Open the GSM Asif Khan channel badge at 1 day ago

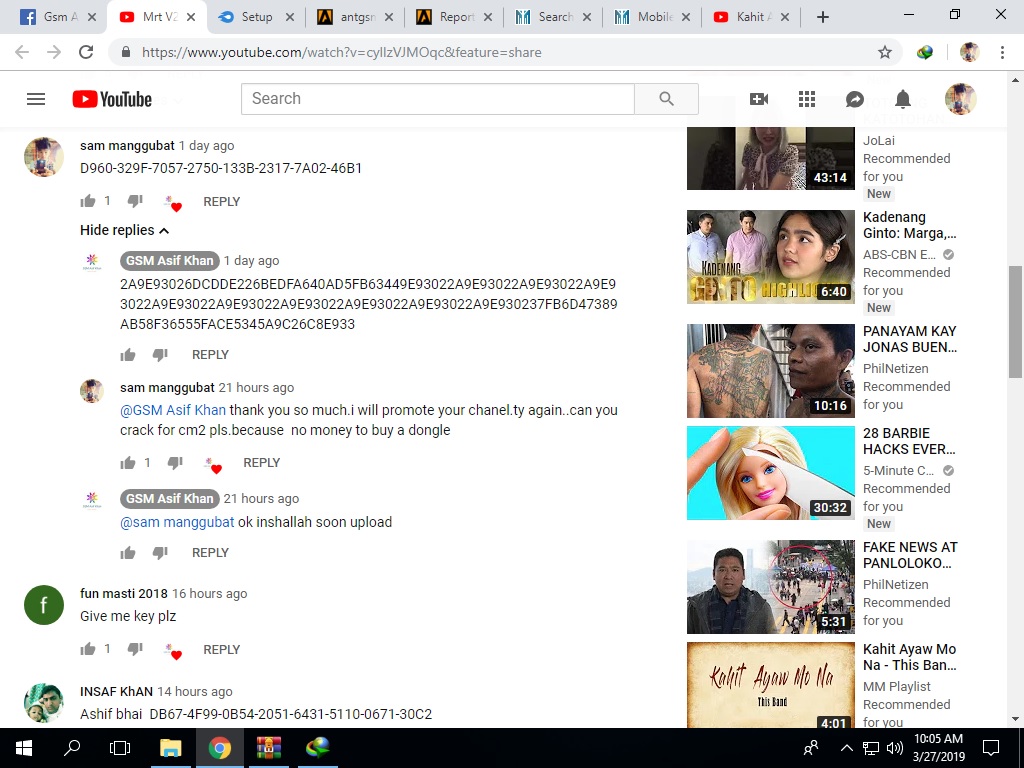click(170, 261)
